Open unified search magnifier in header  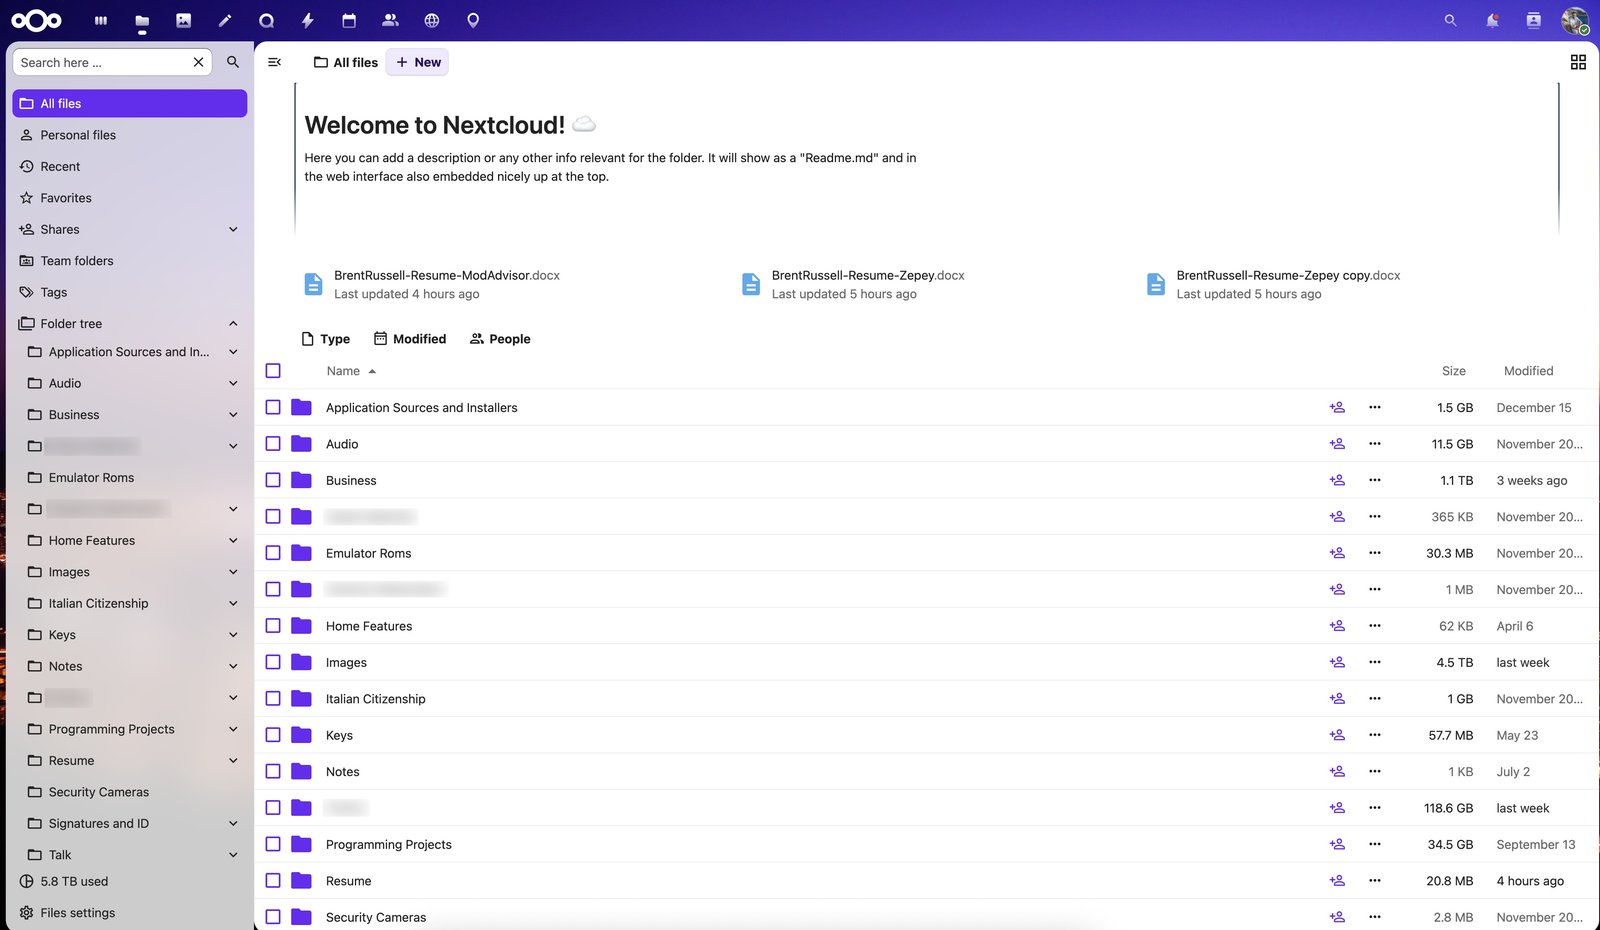tap(1450, 20)
